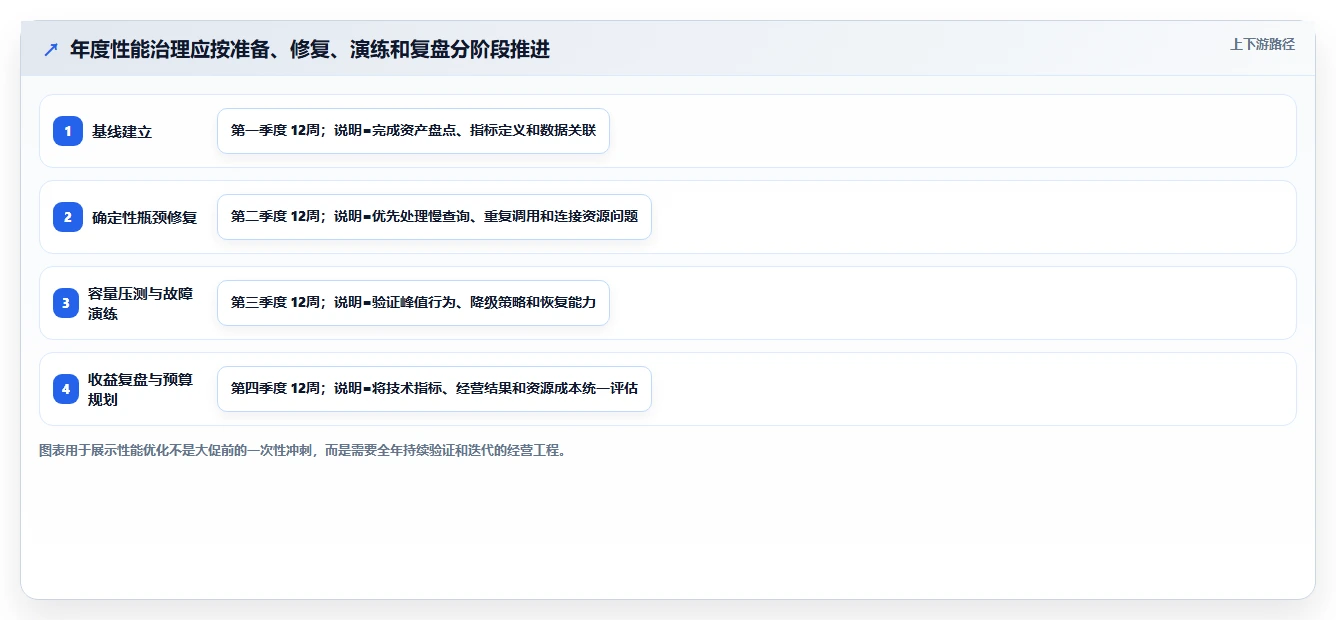Click the 收益复盘与预算规划 stage label

pyautogui.click(x=140, y=389)
